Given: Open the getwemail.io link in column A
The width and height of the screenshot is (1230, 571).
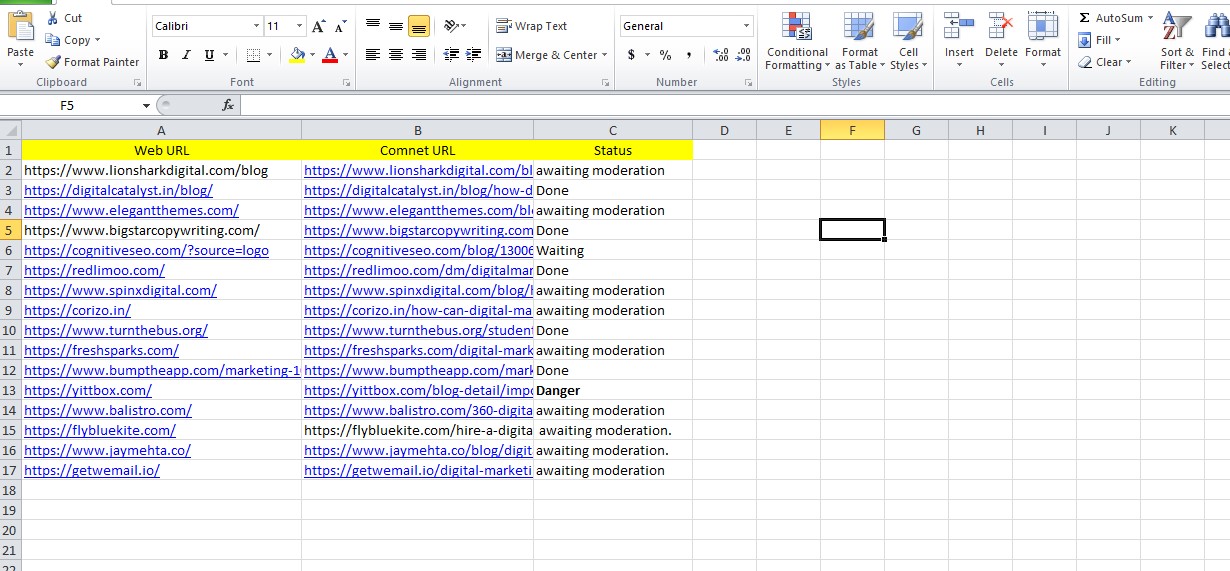Looking at the screenshot, I should (92, 470).
